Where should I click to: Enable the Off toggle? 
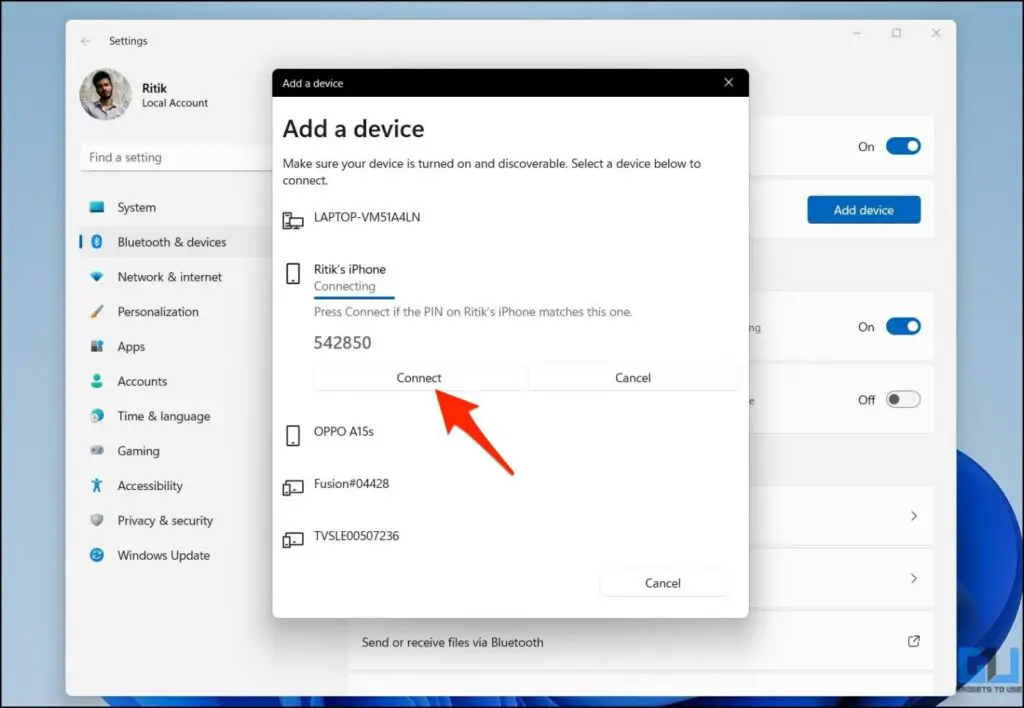pyautogui.click(x=903, y=399)
